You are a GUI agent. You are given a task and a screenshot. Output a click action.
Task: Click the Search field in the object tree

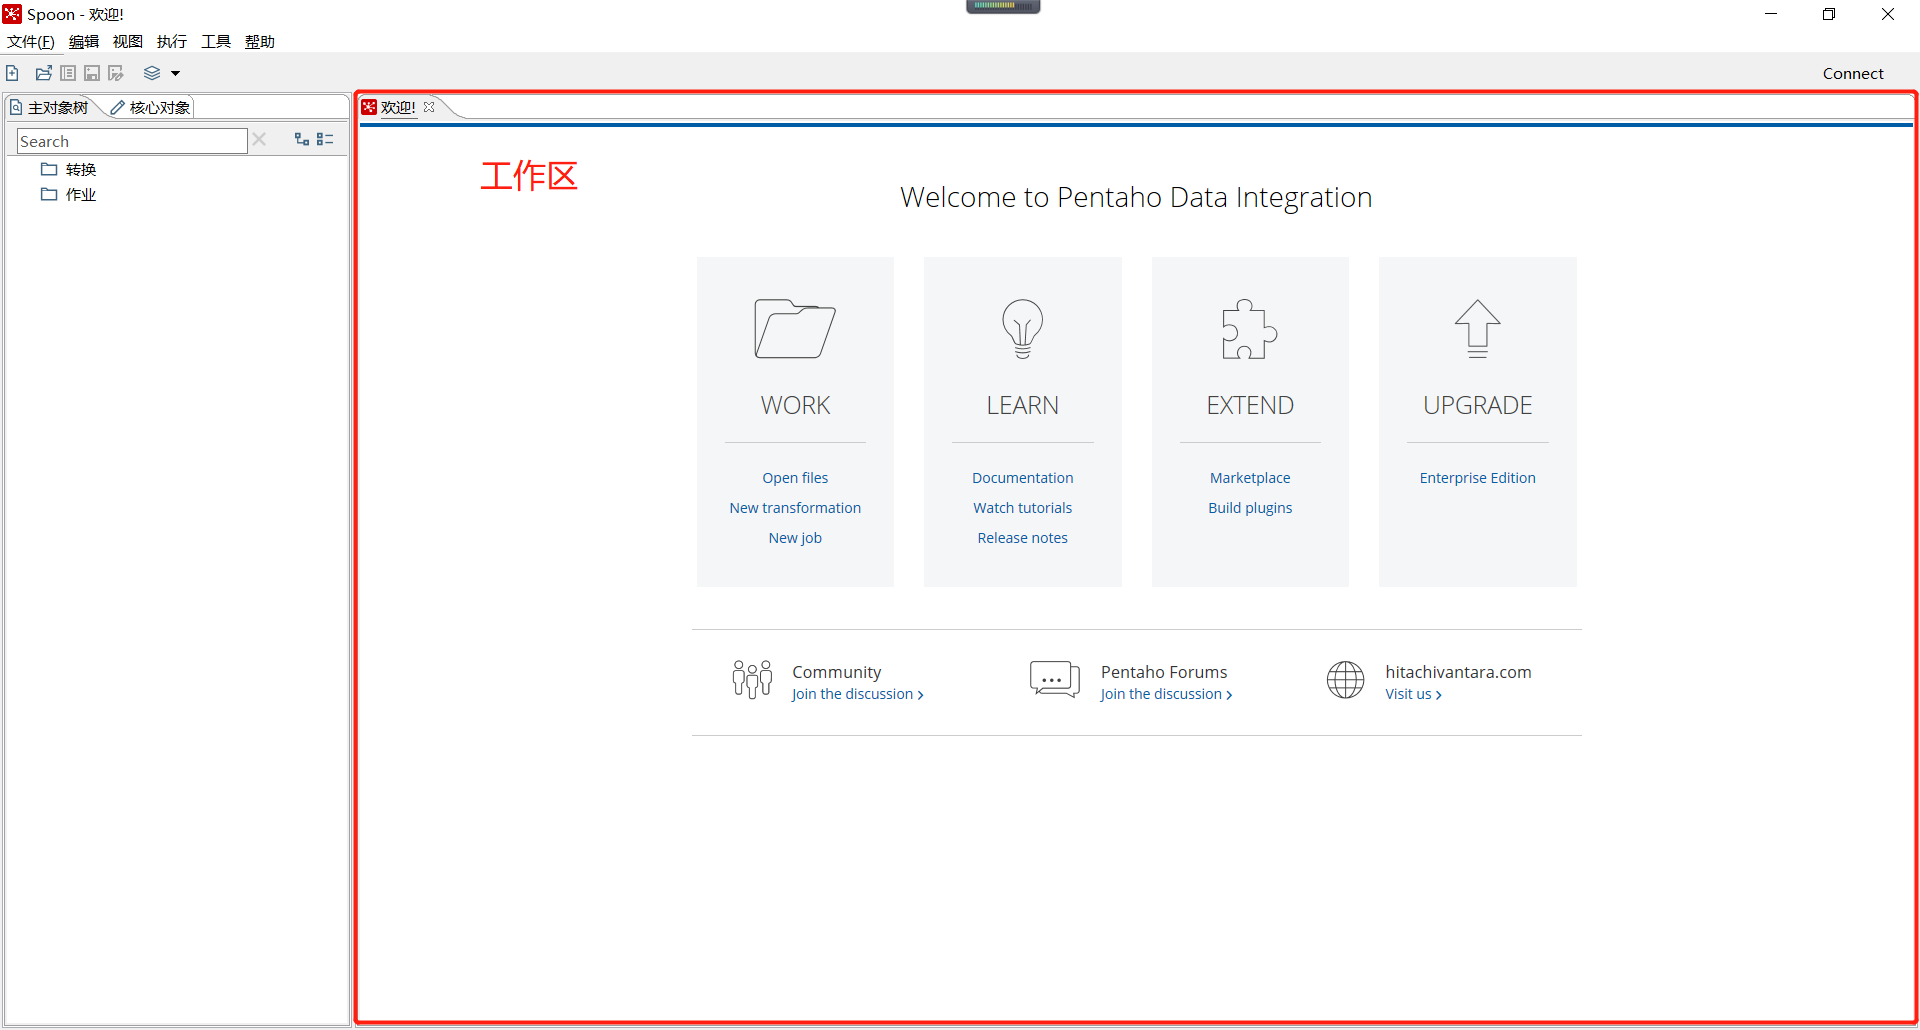132,141
